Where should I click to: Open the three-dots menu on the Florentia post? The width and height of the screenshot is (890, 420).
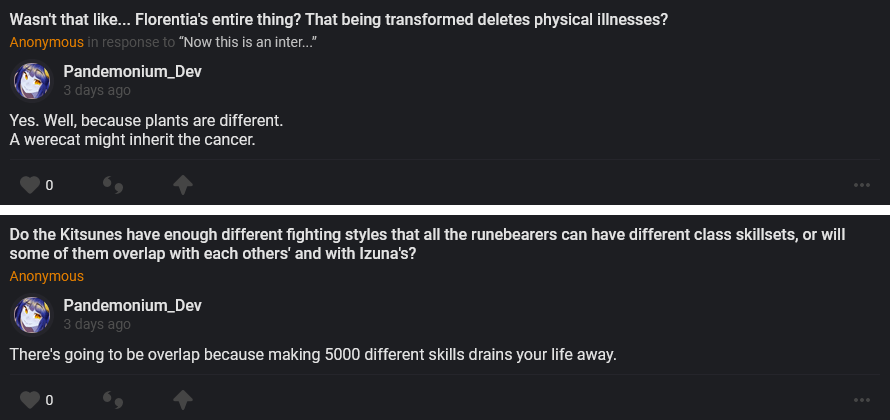coord(861,185)
